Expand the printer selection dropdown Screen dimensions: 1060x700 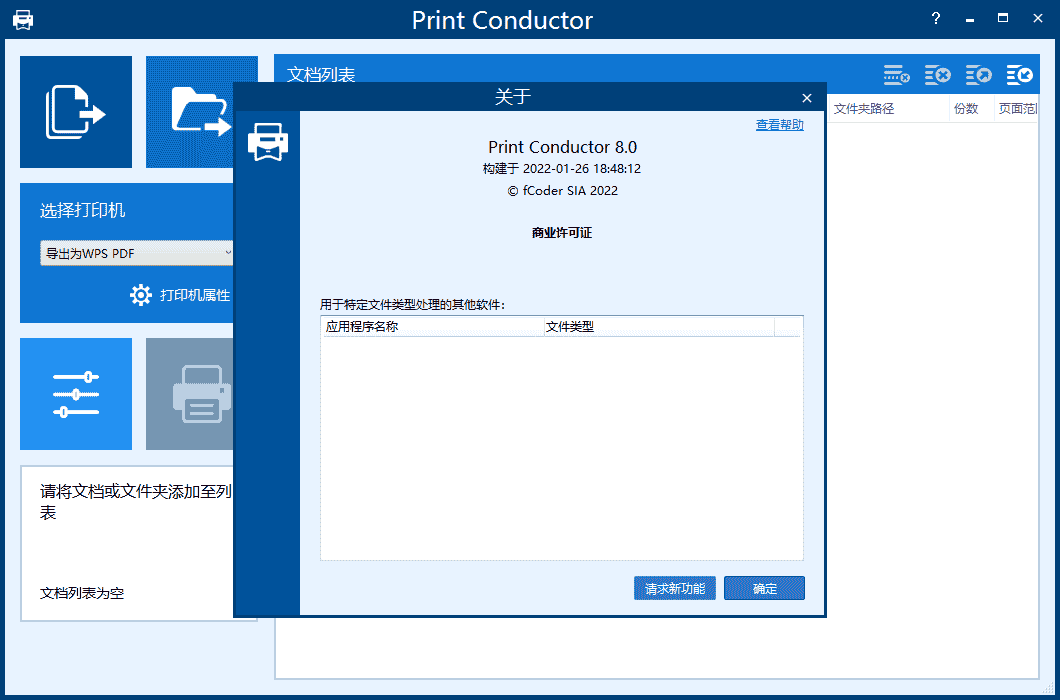coord(137,253)
